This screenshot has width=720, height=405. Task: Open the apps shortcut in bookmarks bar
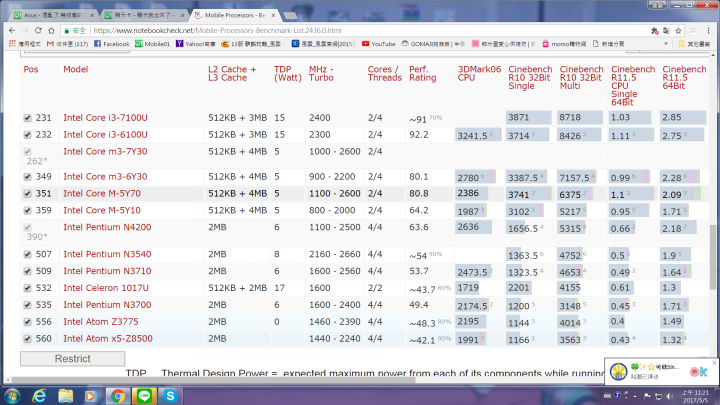tap(24, 44)
